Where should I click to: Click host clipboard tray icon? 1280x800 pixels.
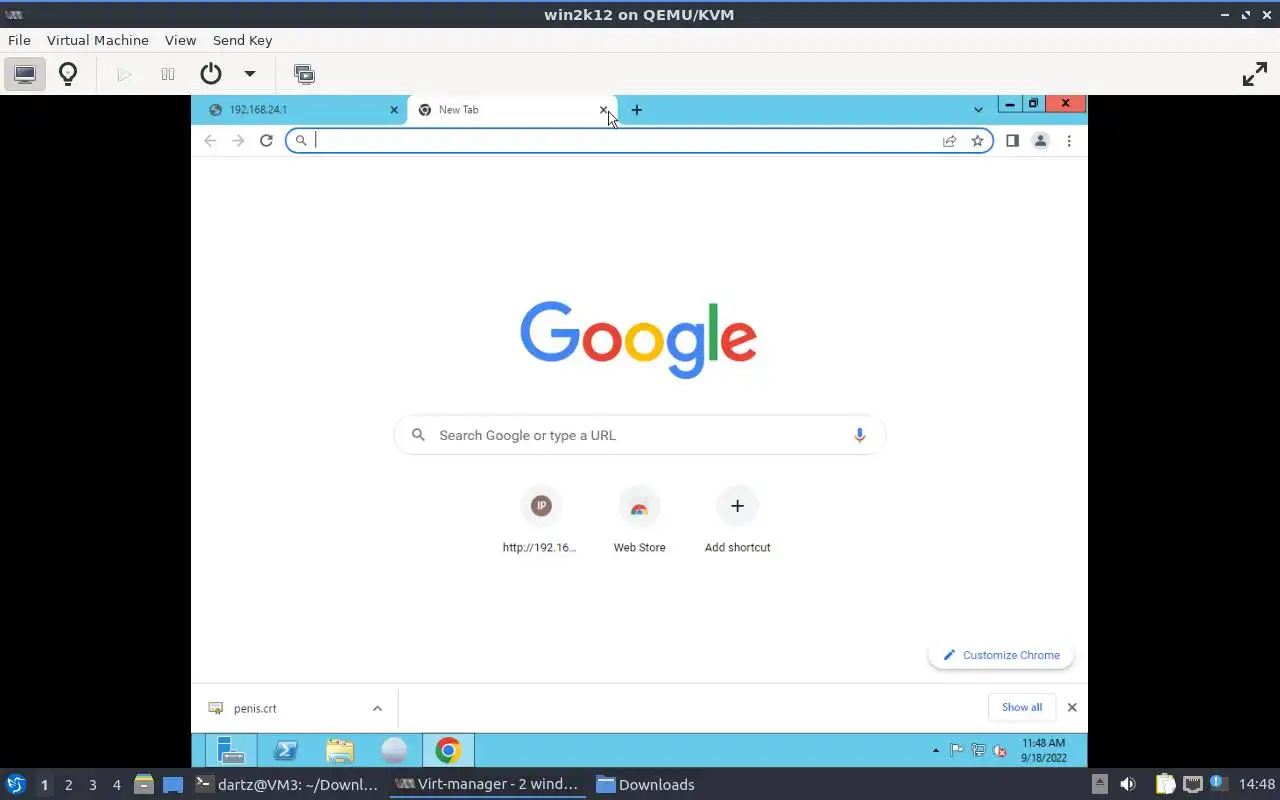pyautogui.click(x=1165, y=784)
